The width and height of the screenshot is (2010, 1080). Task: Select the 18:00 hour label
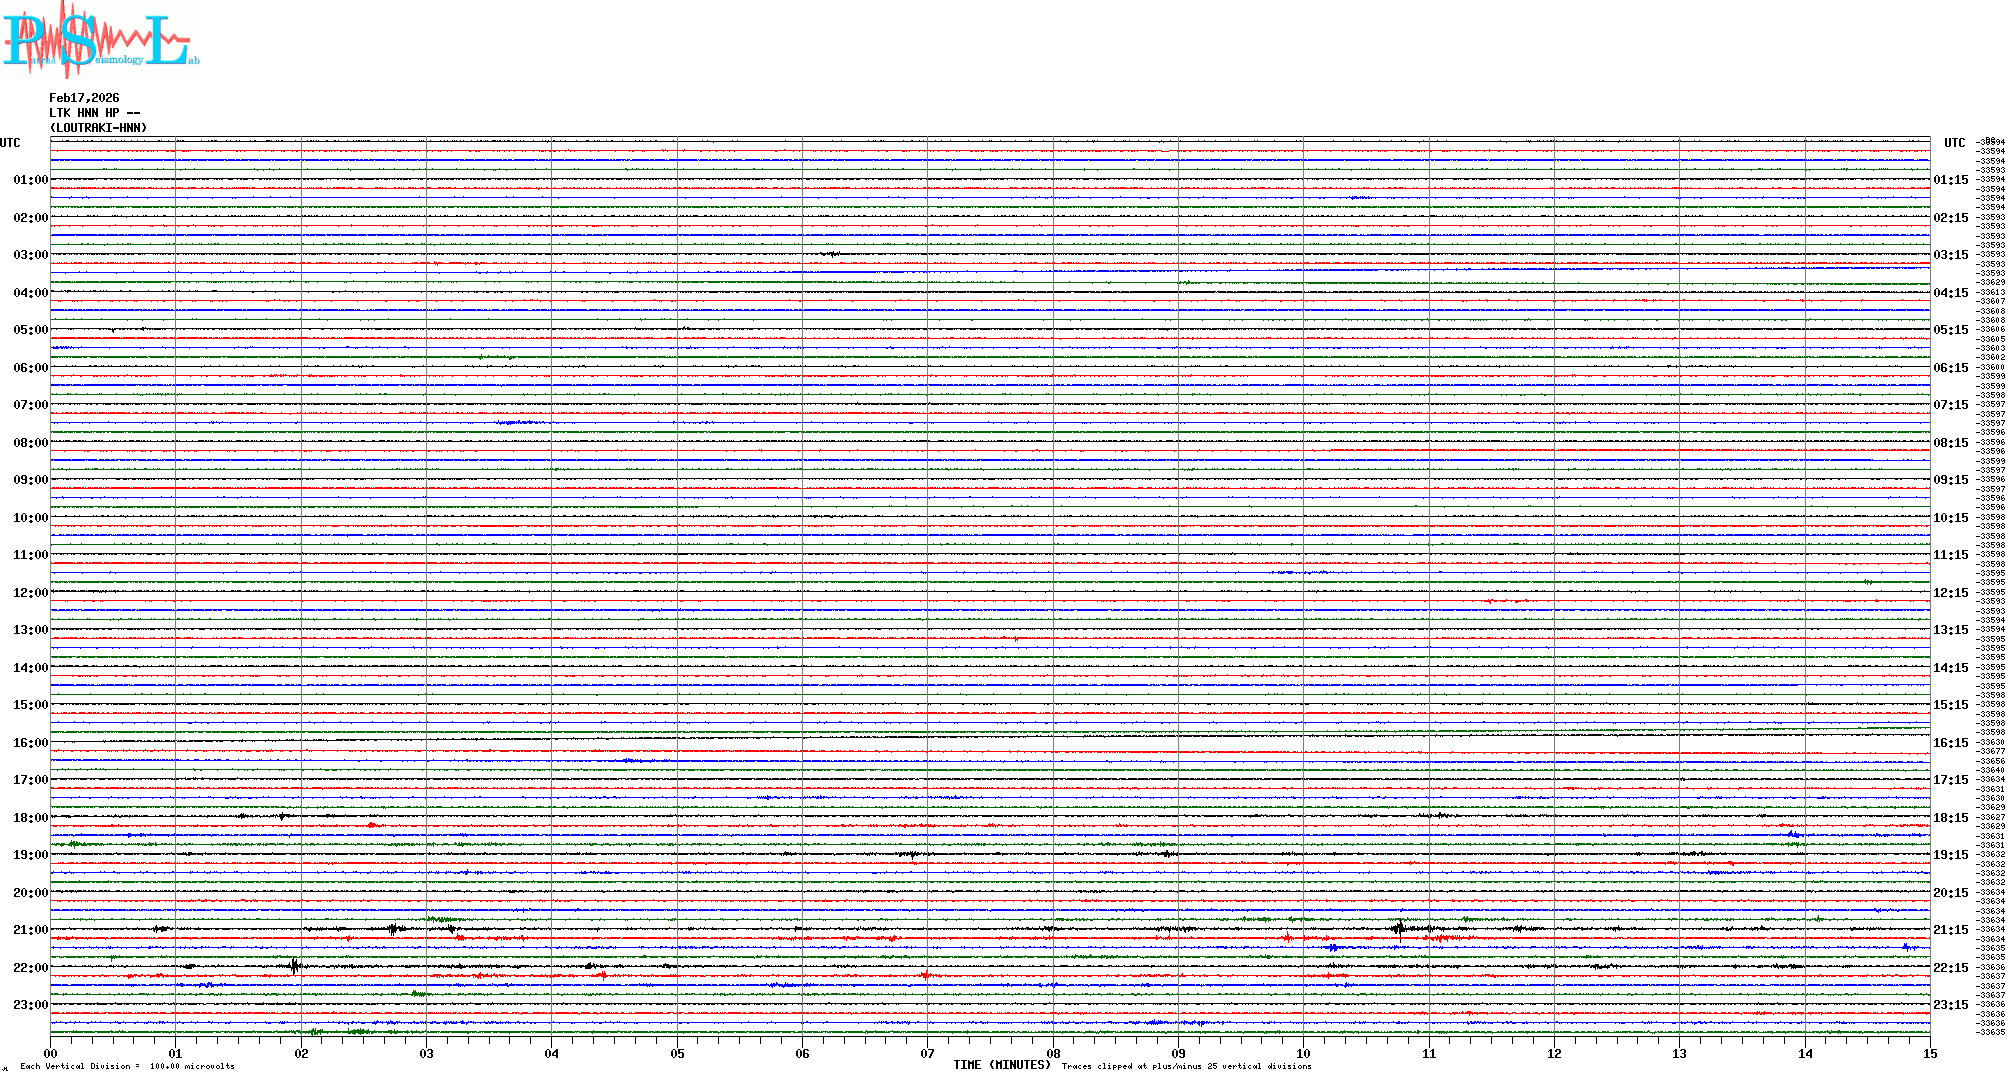[30, 818]
